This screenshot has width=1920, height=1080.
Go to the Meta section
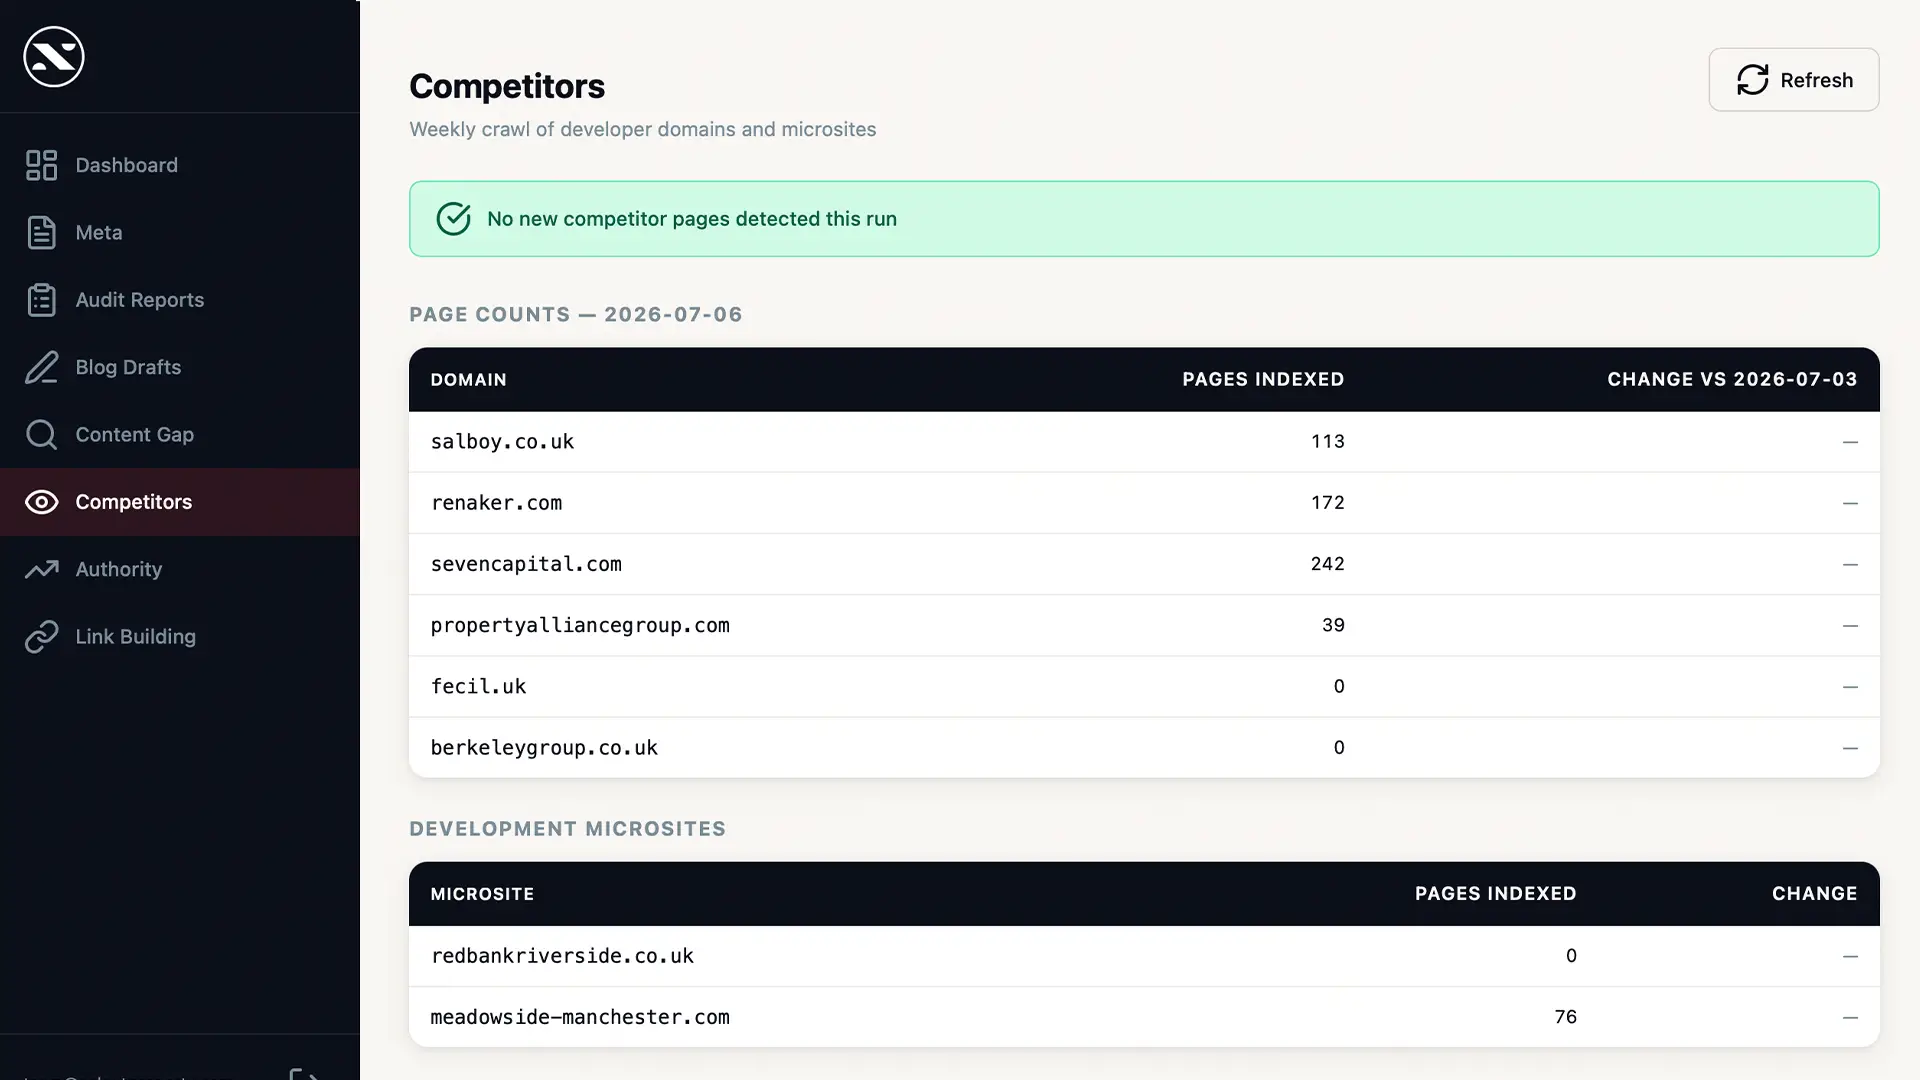[180, 232]
